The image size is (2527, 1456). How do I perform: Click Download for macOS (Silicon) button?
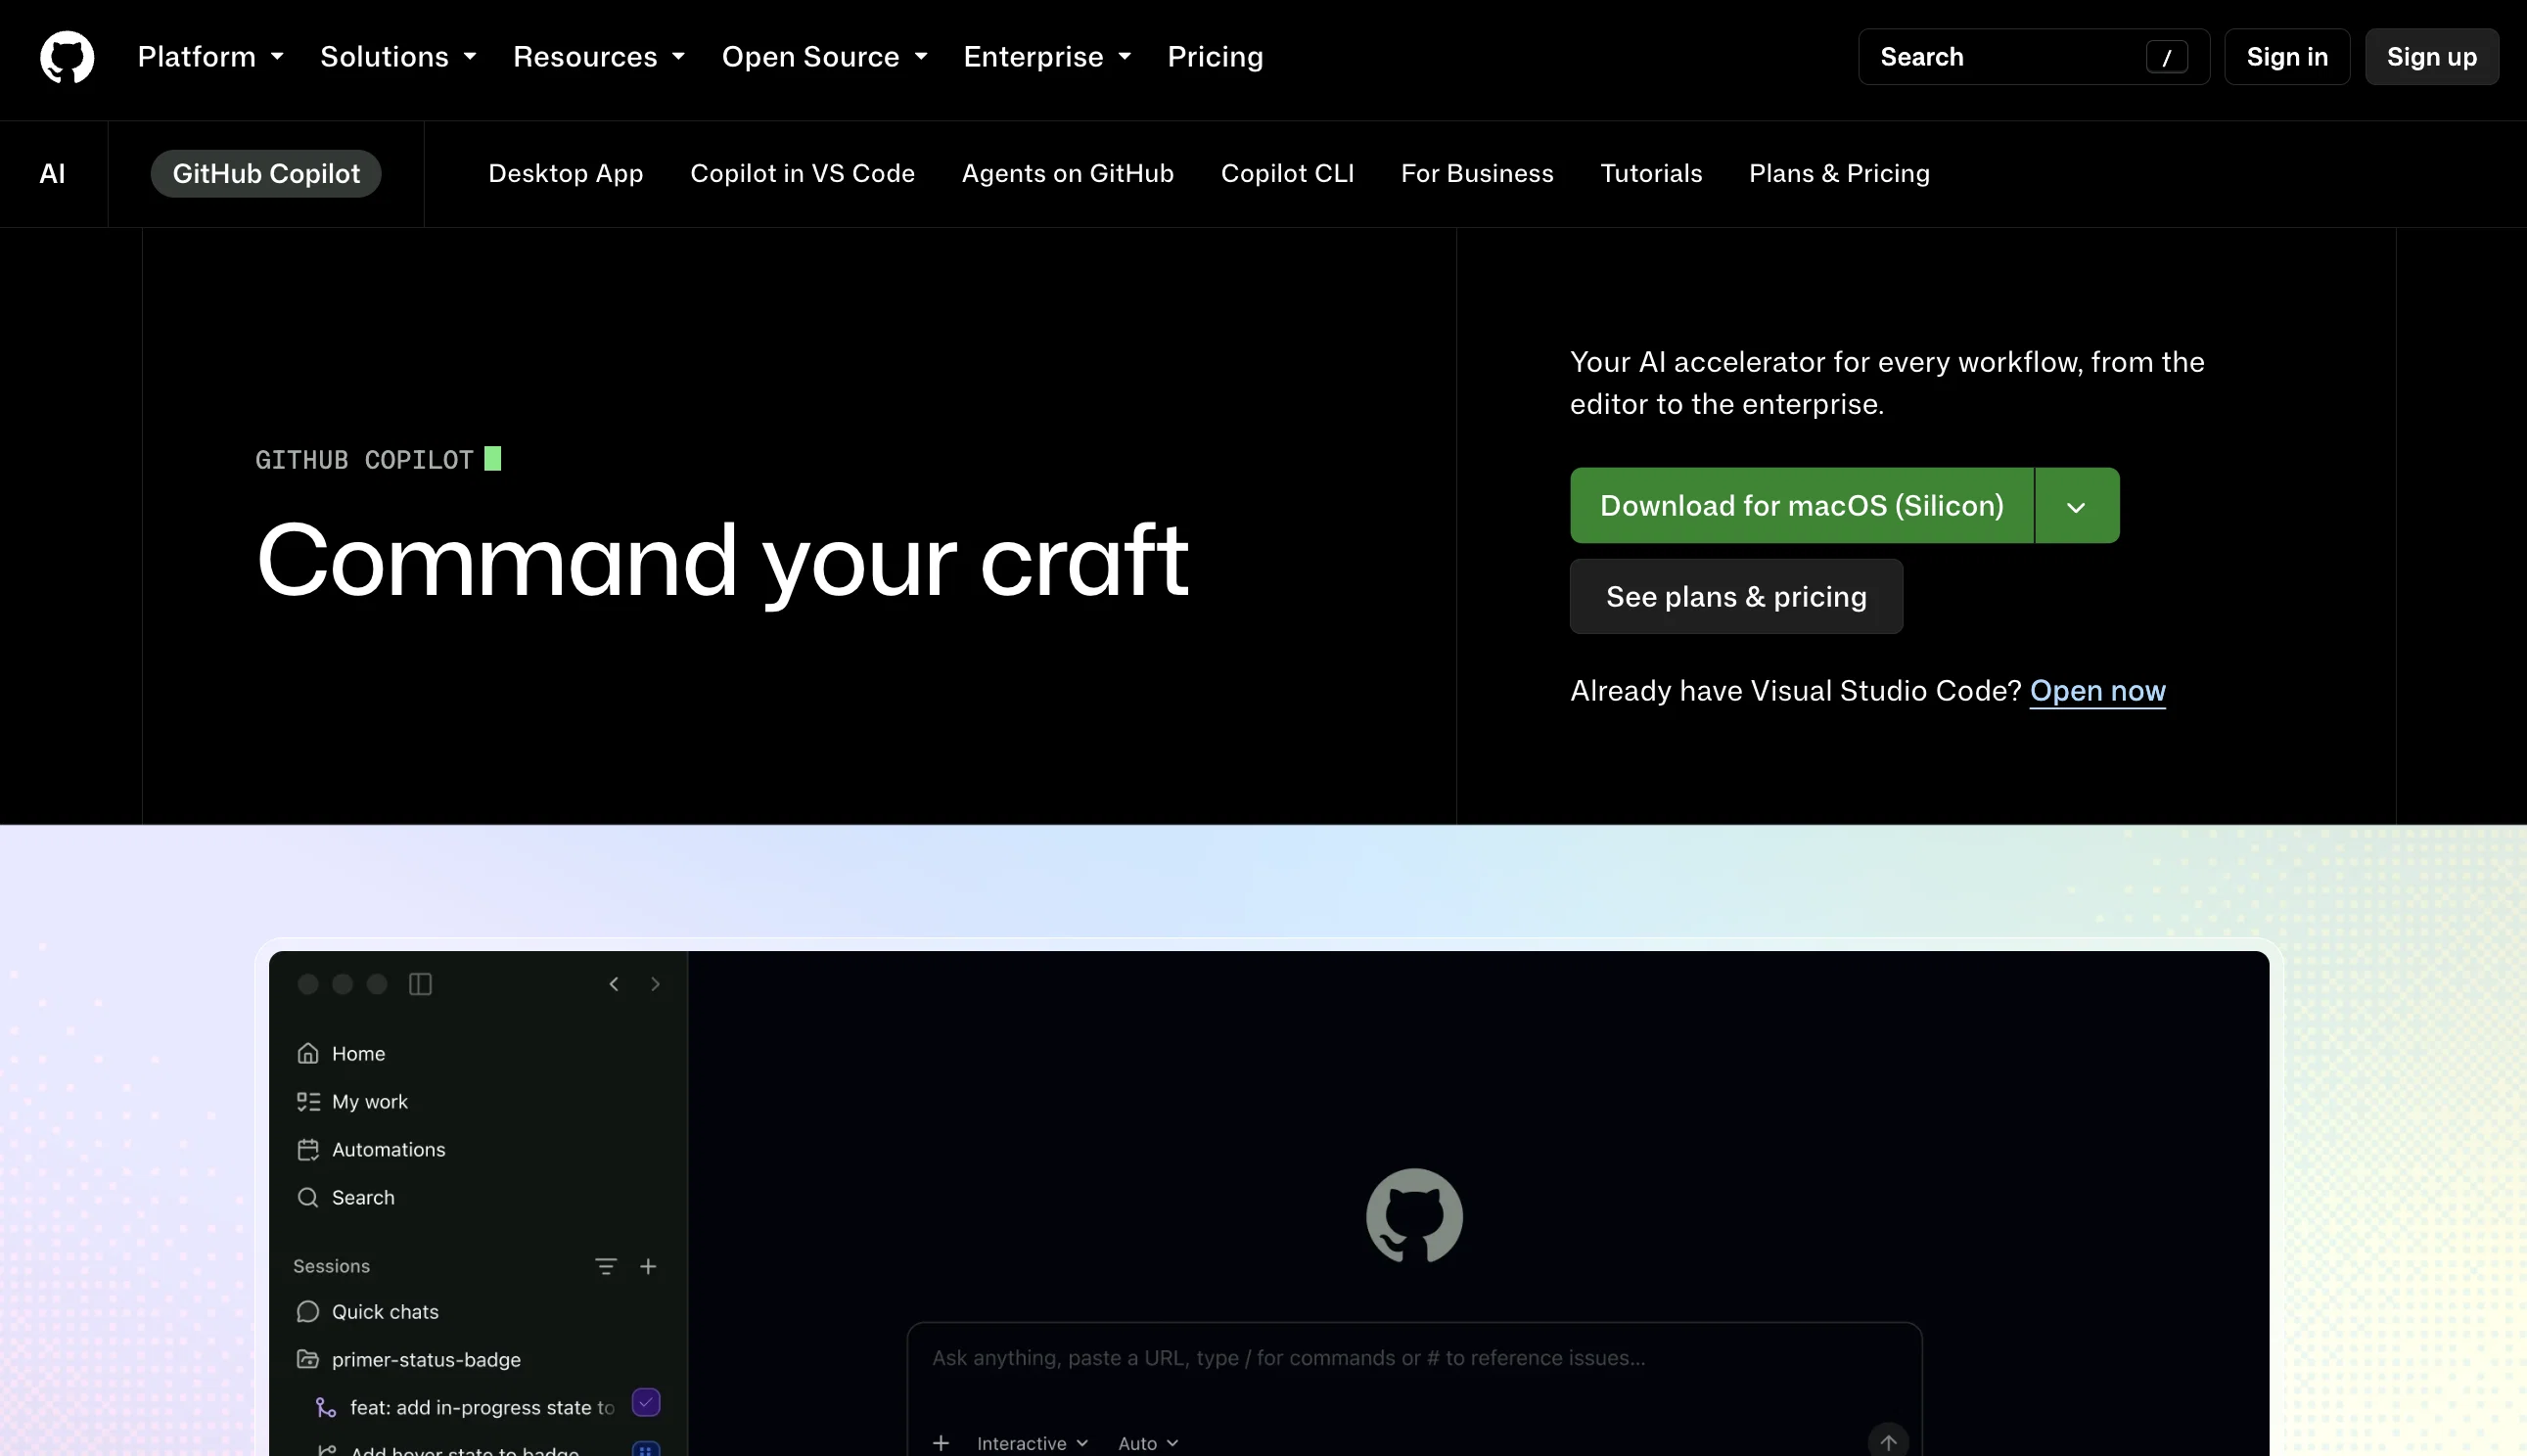1802,506
